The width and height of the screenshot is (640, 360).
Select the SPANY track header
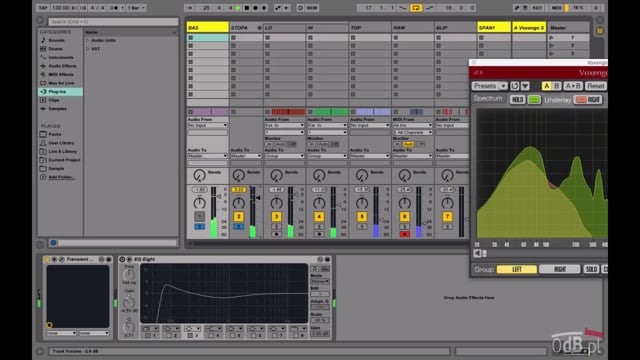pos(494,27)
